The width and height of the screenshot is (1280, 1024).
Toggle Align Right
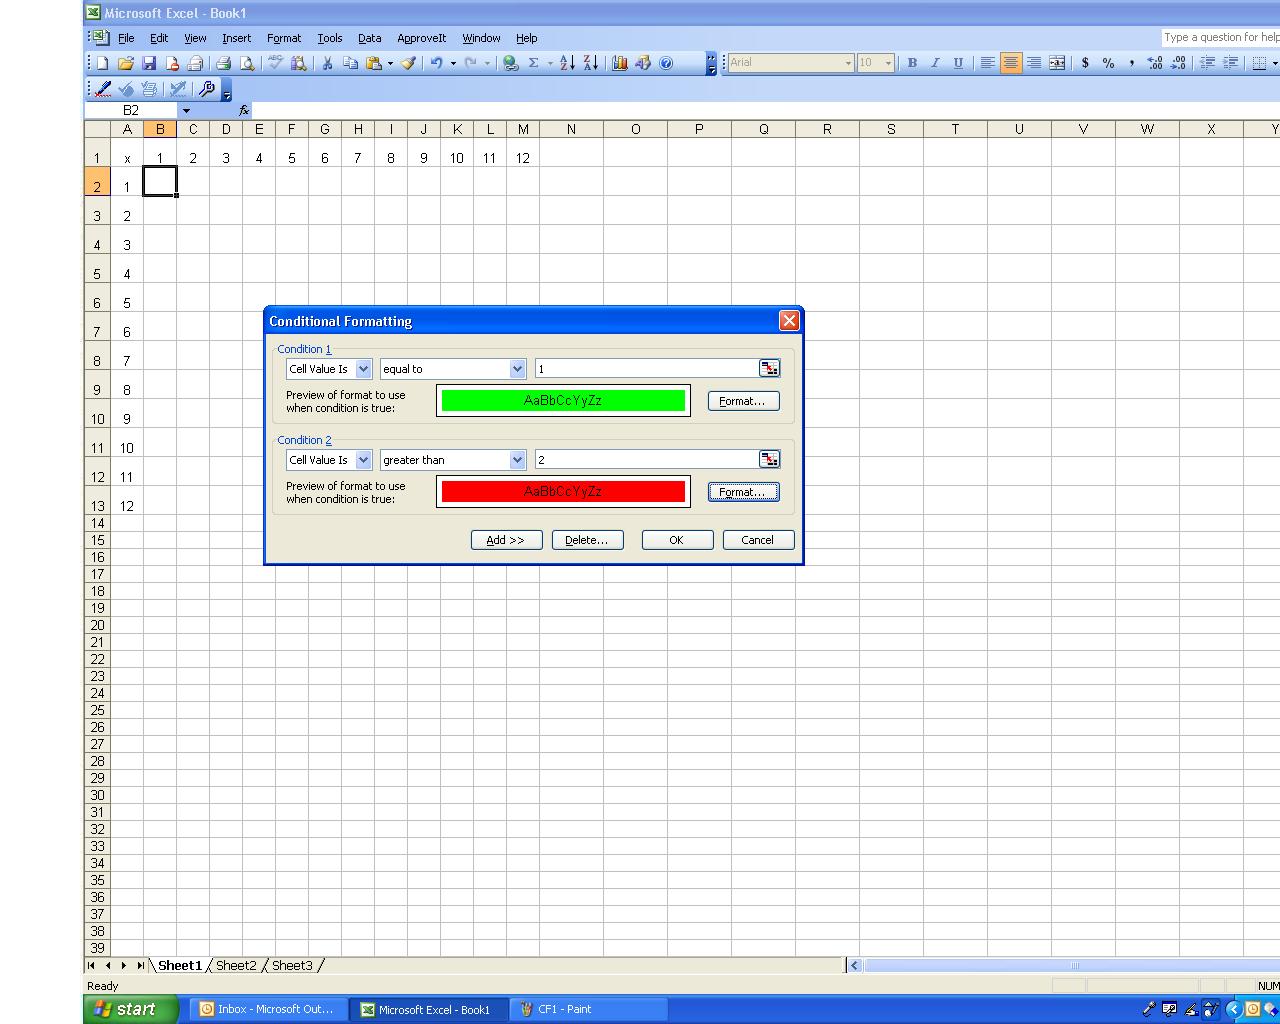pos(1033,63)
